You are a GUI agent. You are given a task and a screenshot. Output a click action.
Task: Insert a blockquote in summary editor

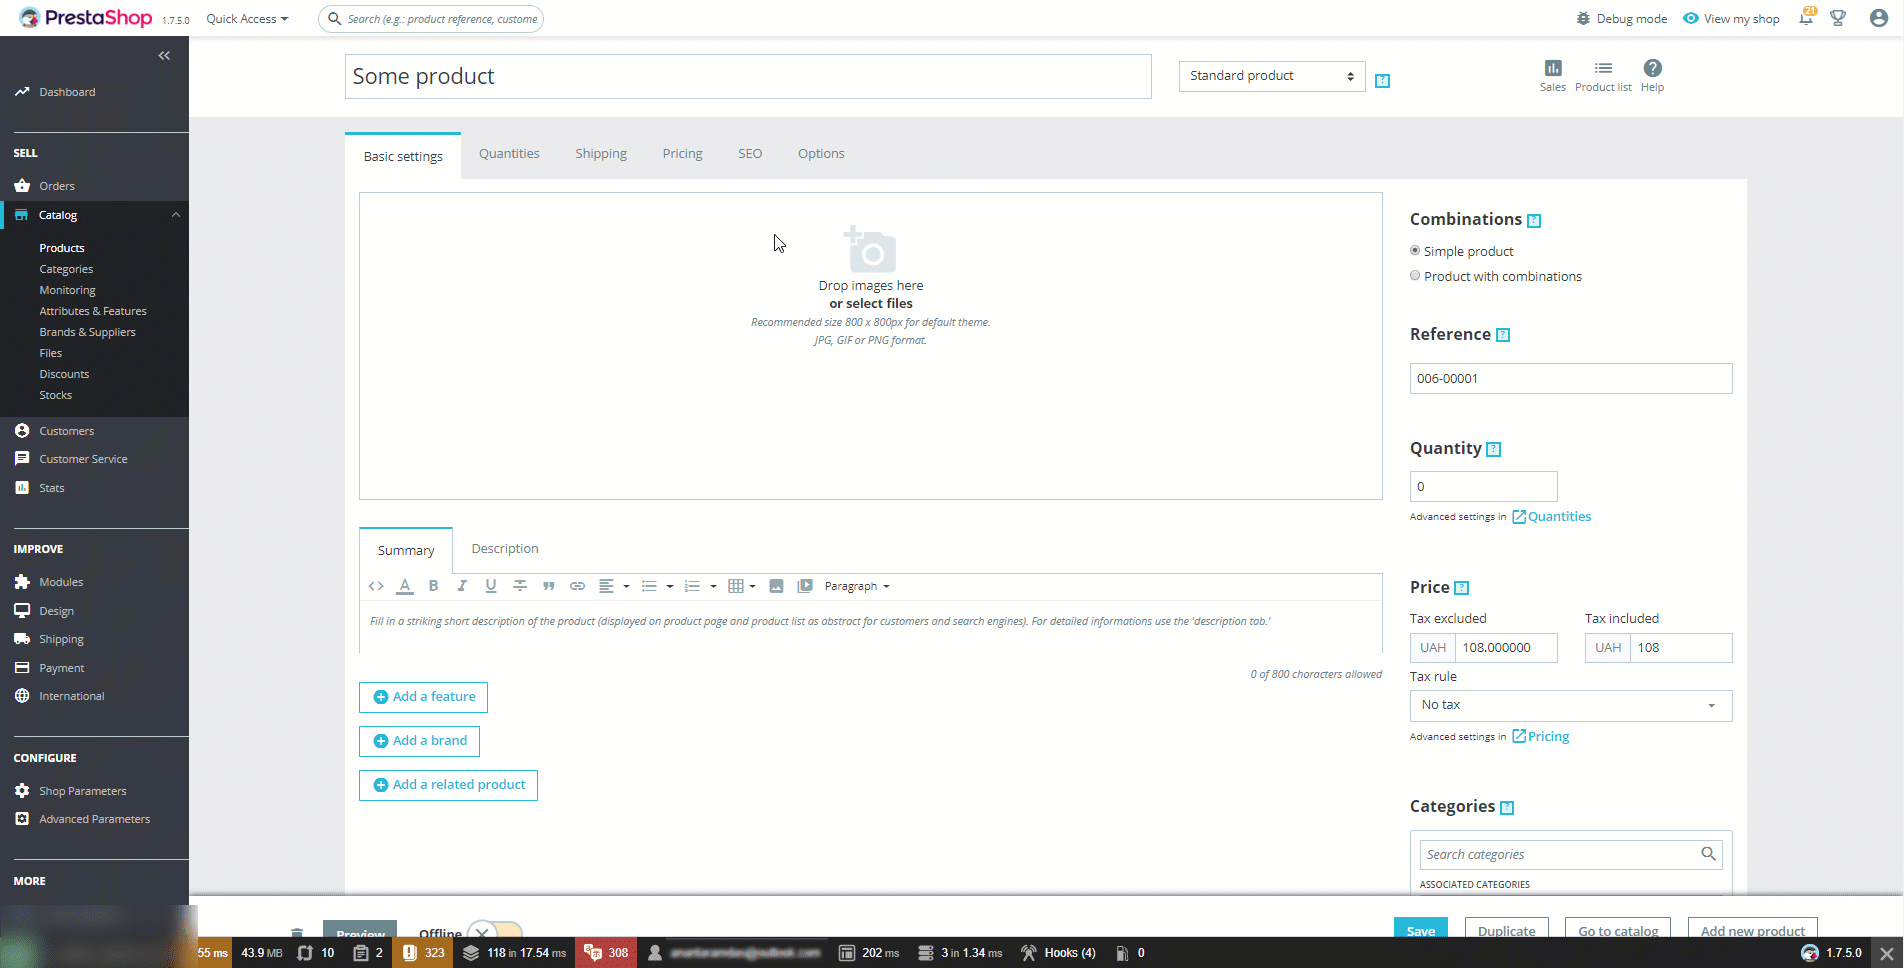click(x=548, y=586)
